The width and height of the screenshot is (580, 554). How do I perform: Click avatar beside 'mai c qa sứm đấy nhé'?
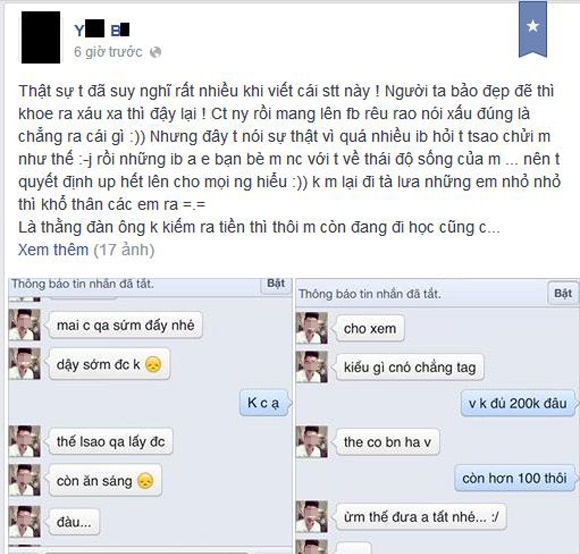tap(24, 325)
